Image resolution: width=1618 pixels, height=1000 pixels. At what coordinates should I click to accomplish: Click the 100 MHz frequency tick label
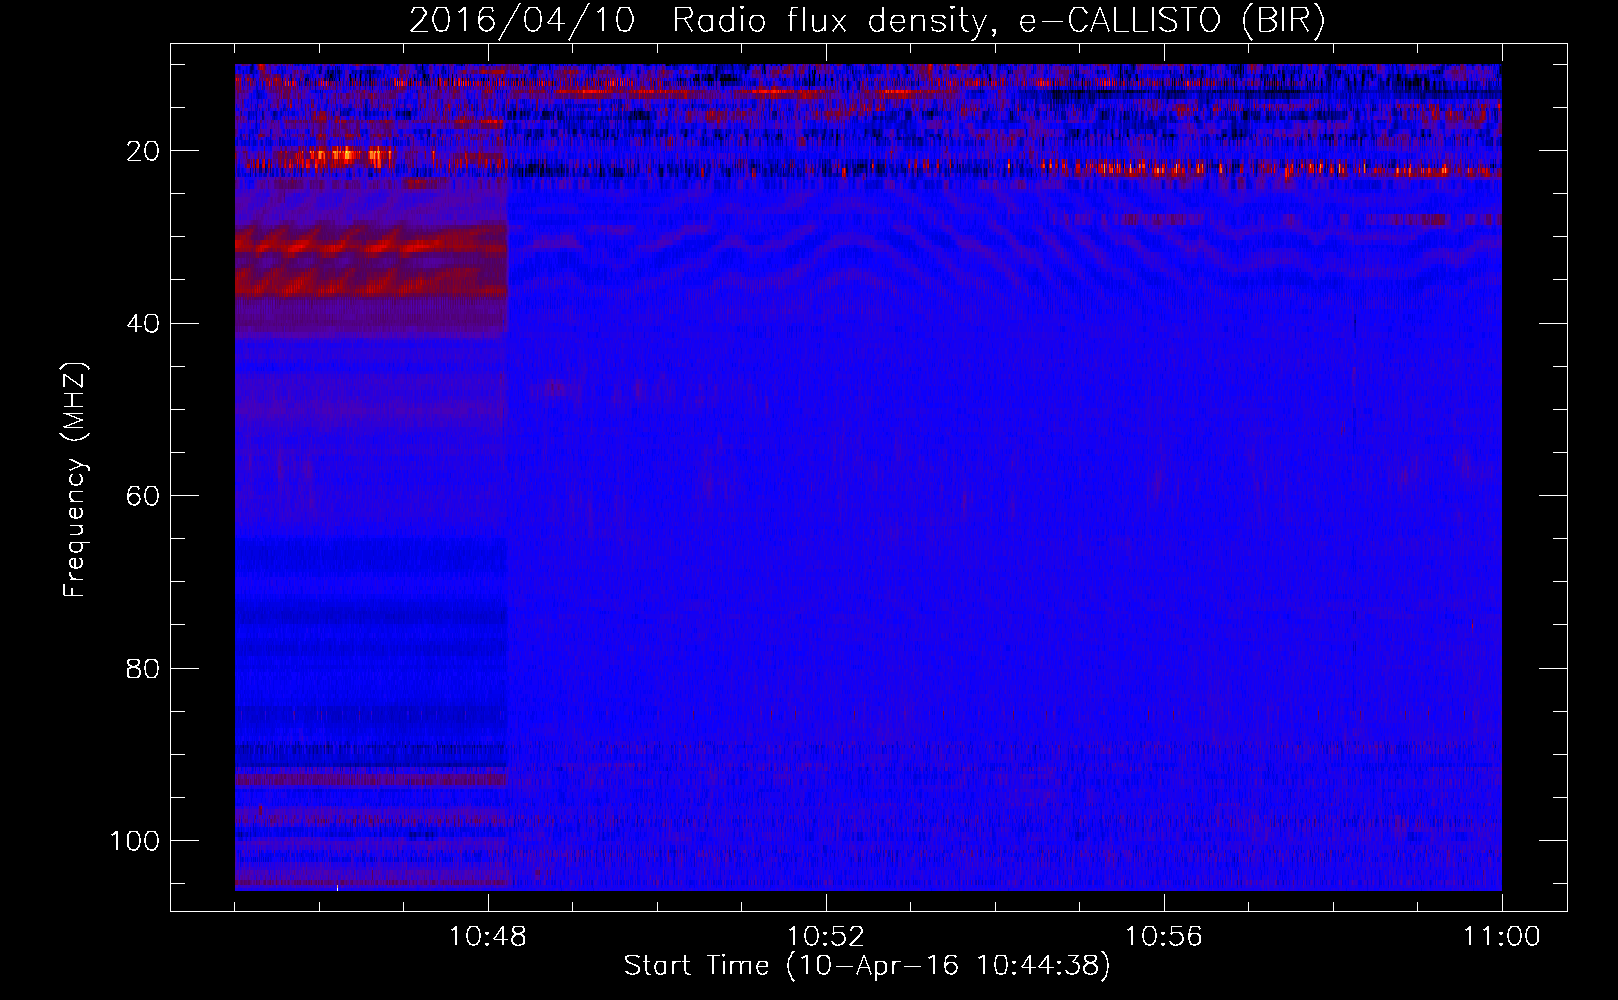[135, 840]
